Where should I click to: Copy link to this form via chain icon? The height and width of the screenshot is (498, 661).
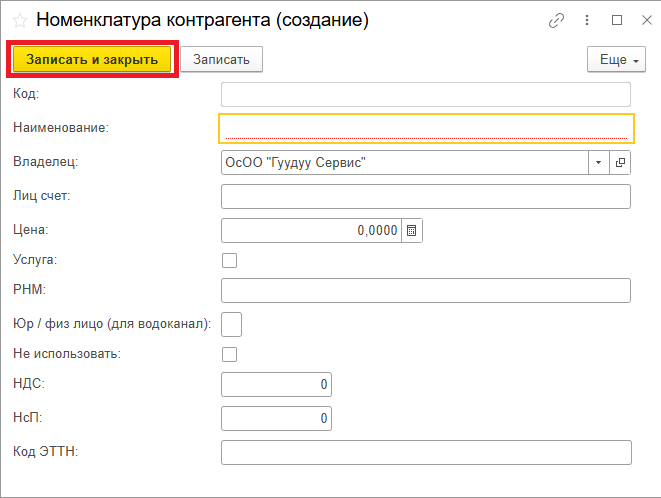556,20
